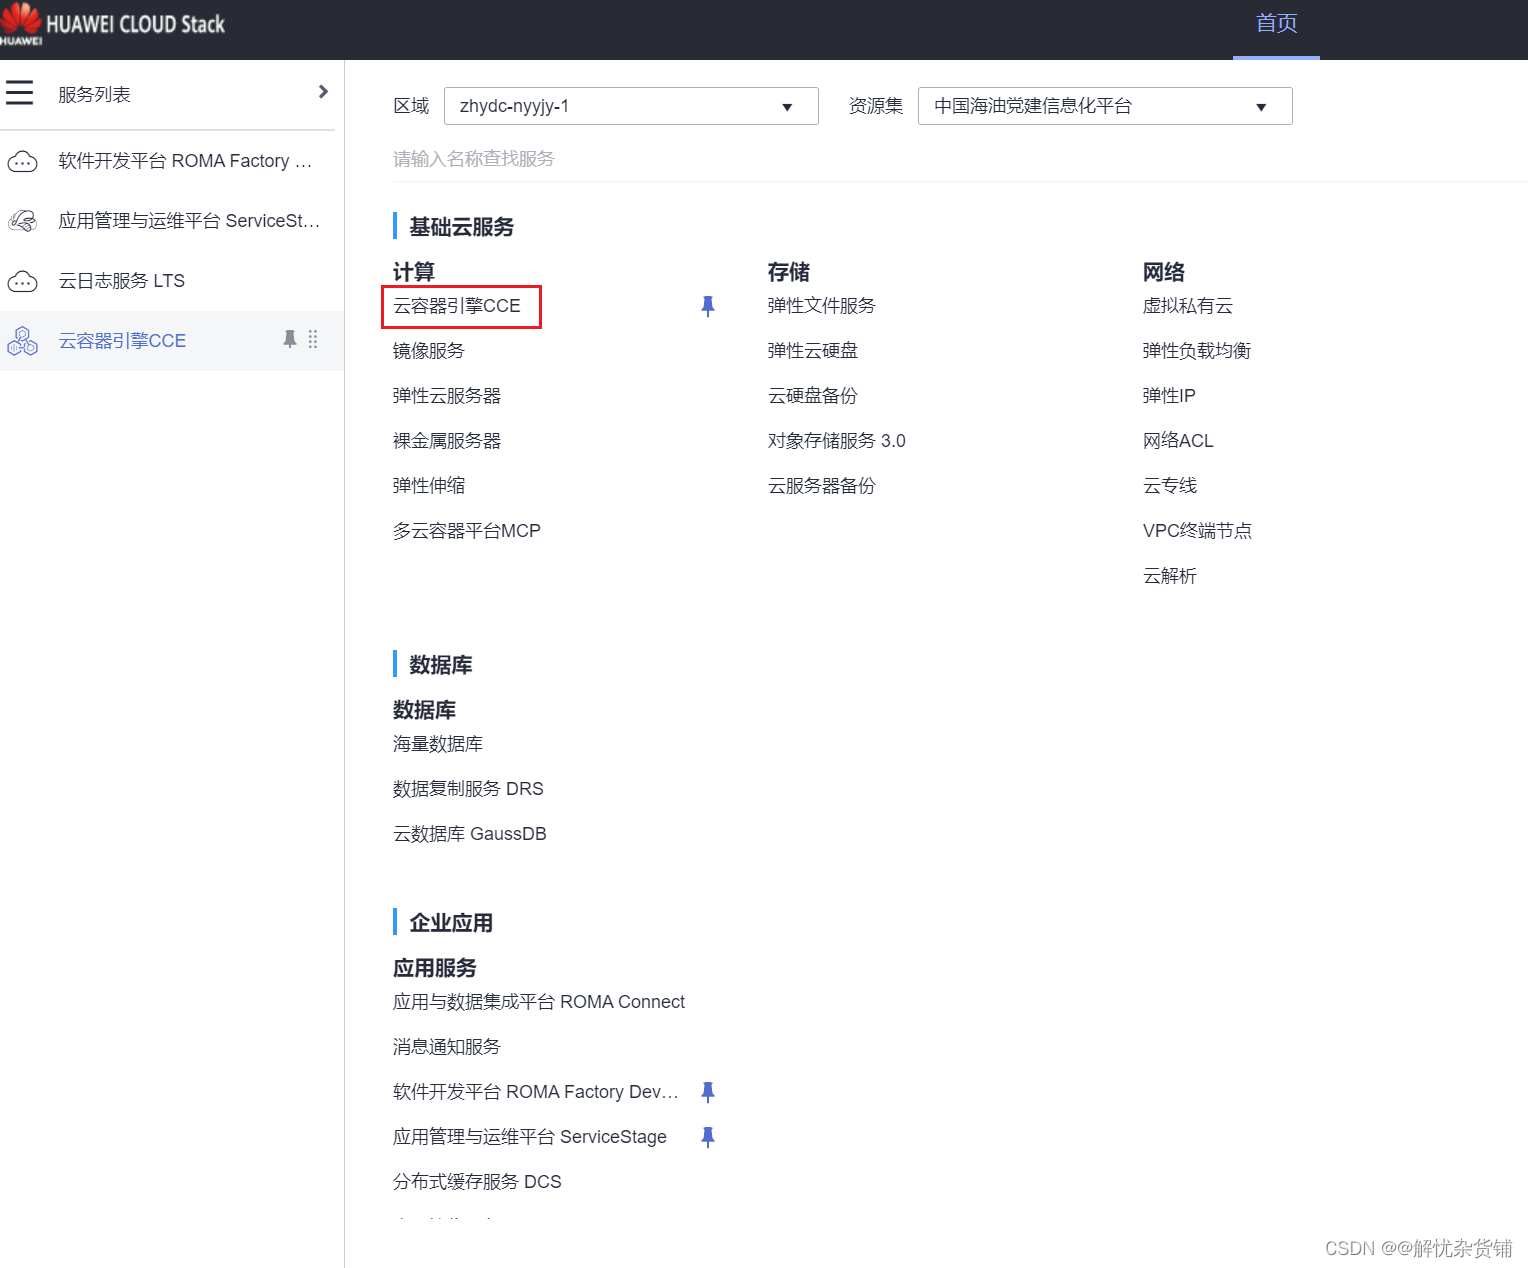
Task: Open 弹性文件服务 link
Action: (822, 306)
